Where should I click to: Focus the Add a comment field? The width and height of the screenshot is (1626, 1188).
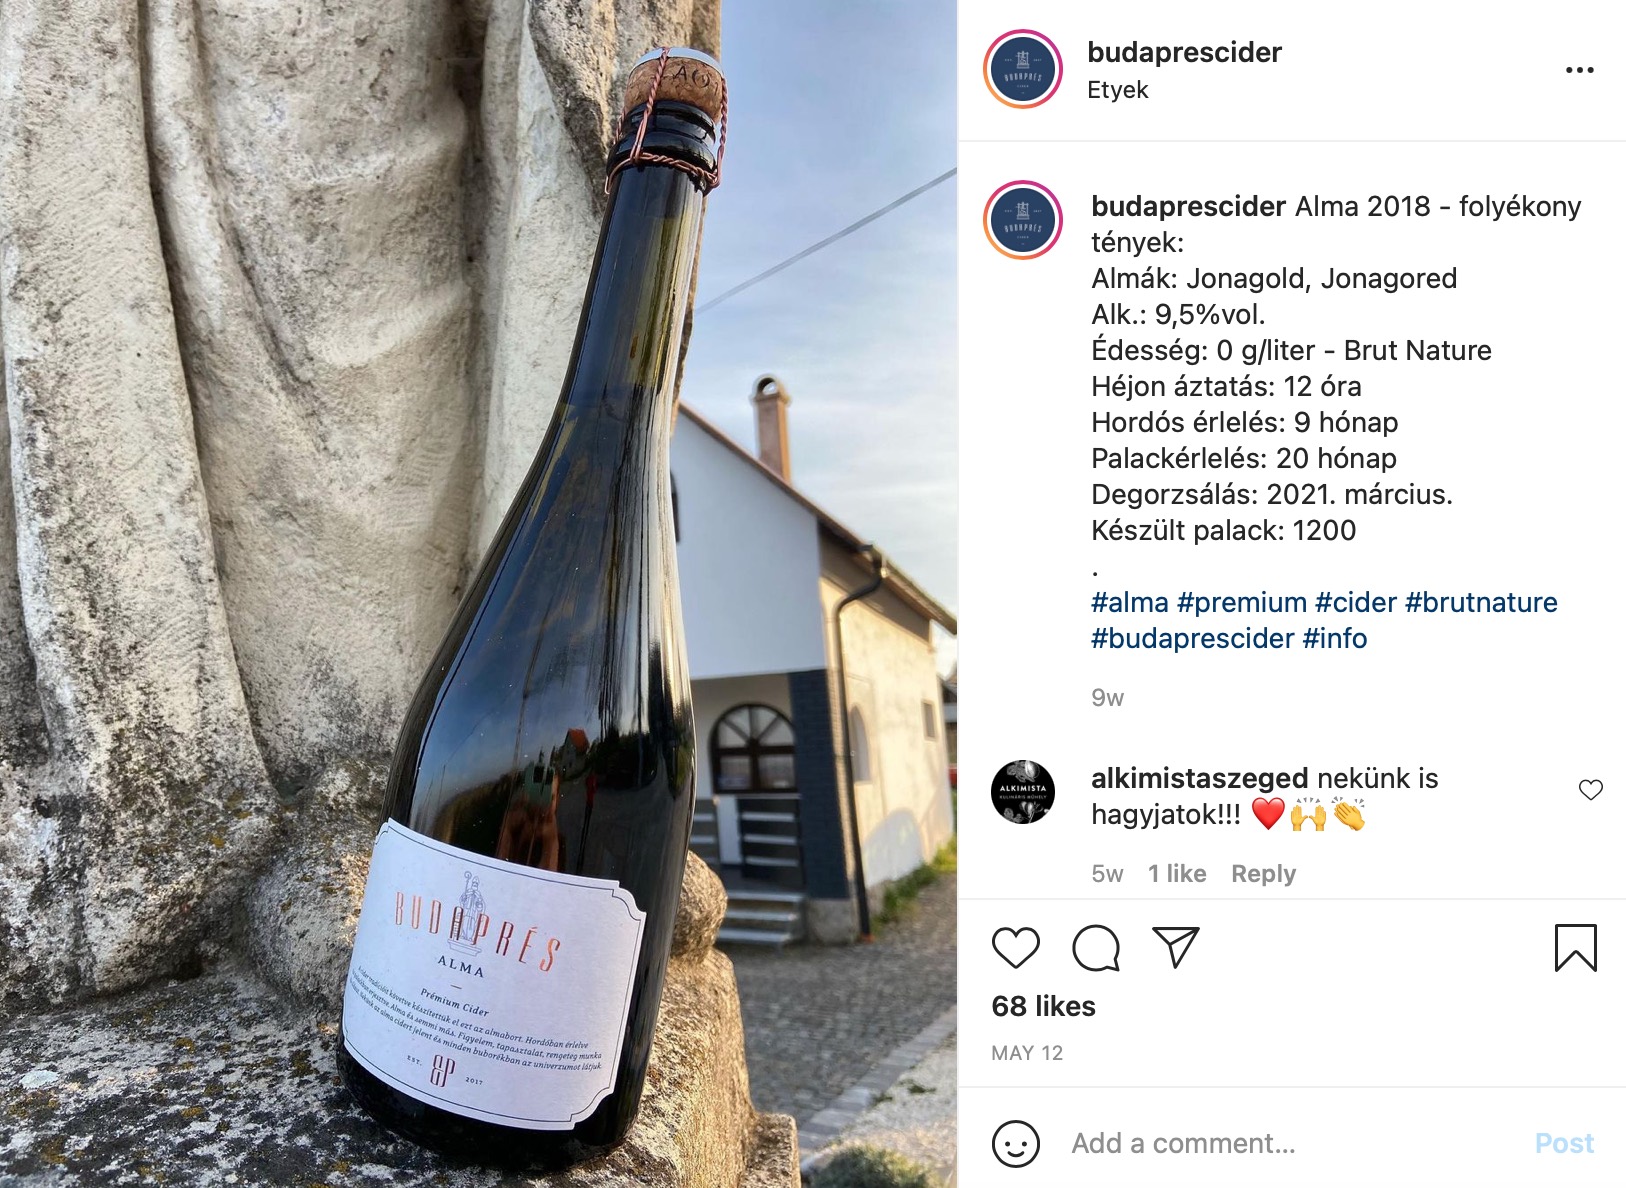pyautogui.click(x=1290, y=1143)
